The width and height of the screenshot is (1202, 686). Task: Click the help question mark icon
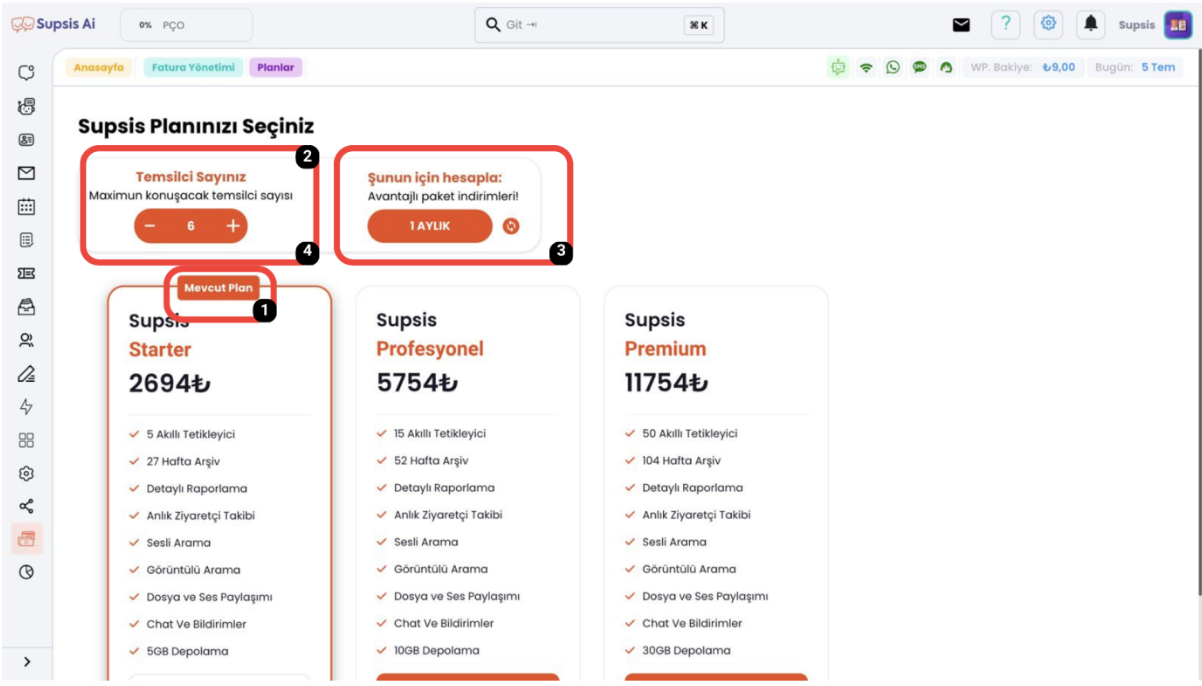click(x=1005, y=25)
